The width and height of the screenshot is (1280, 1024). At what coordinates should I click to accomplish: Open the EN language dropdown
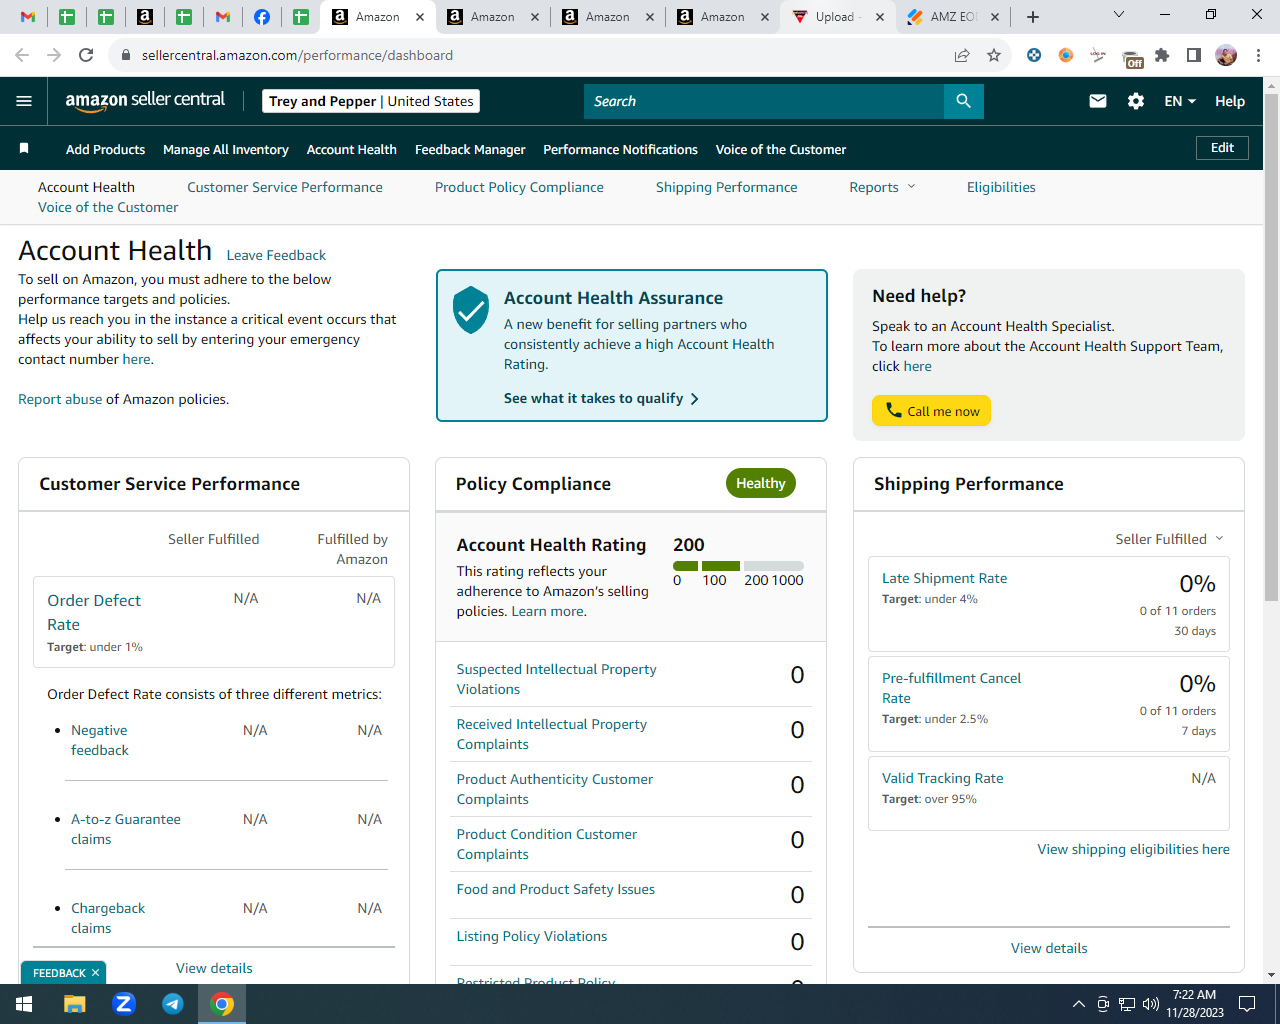click(x=1180, y=101)
